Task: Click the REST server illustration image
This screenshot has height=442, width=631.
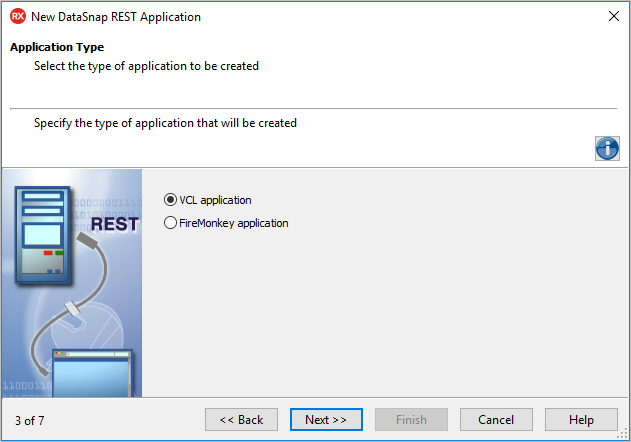Action: (x=72, y=283)
